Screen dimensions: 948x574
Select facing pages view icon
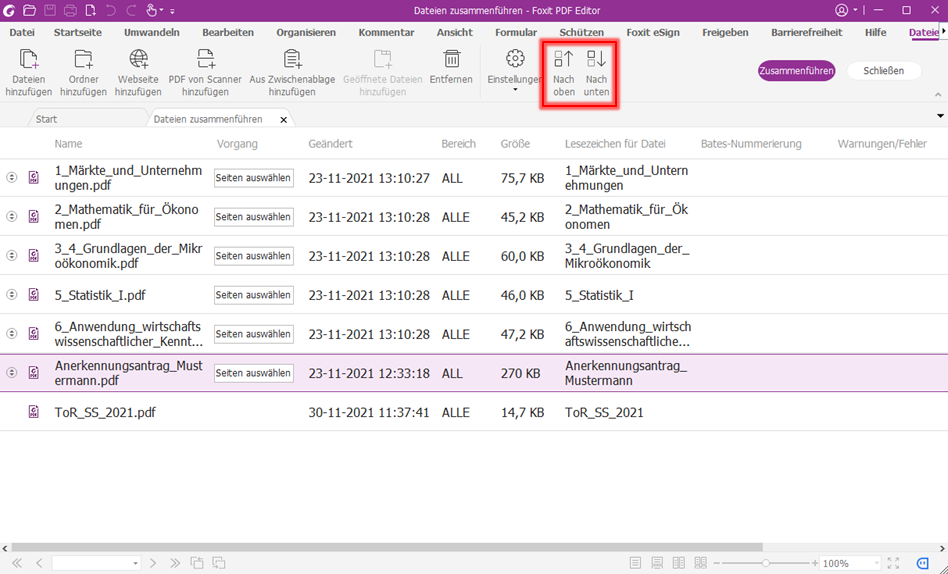point(679,563)
